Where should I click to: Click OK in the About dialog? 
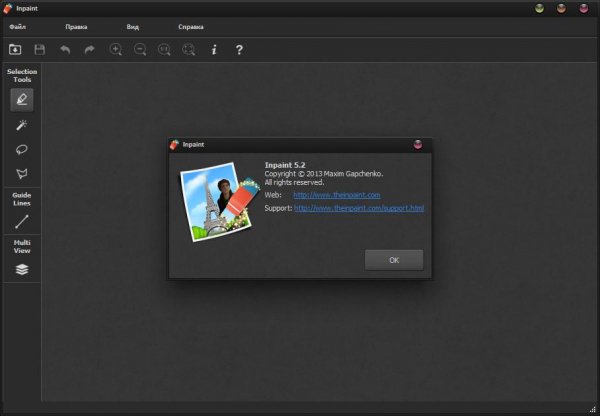pos(394,260)
